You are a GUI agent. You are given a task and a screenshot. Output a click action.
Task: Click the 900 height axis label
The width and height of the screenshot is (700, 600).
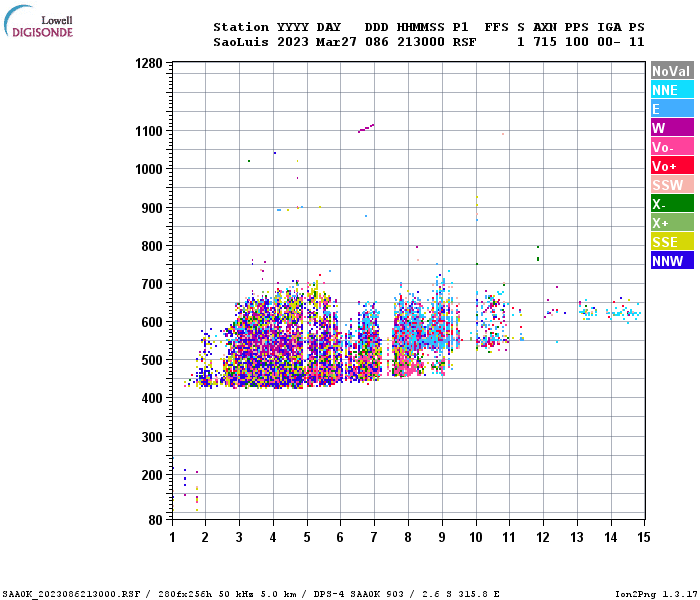(152, 208)
